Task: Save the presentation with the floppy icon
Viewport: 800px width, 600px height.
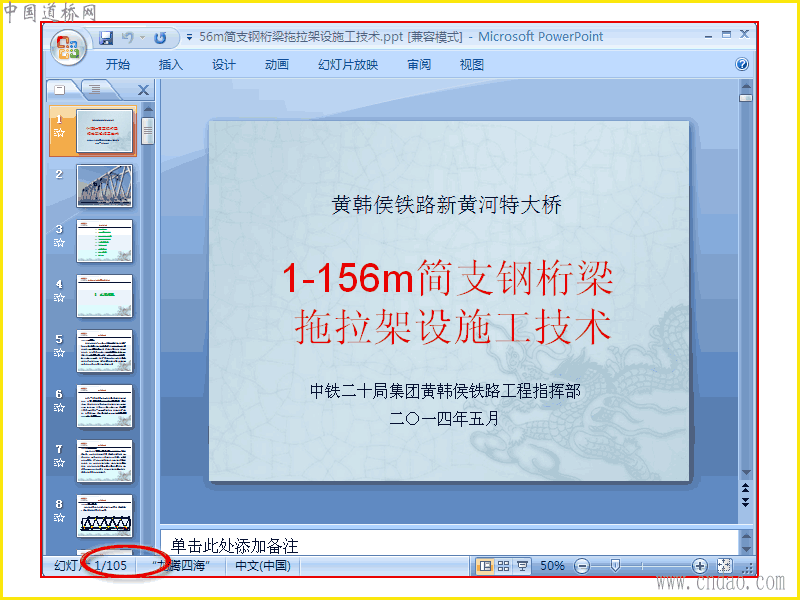Action: coord(106,37)
